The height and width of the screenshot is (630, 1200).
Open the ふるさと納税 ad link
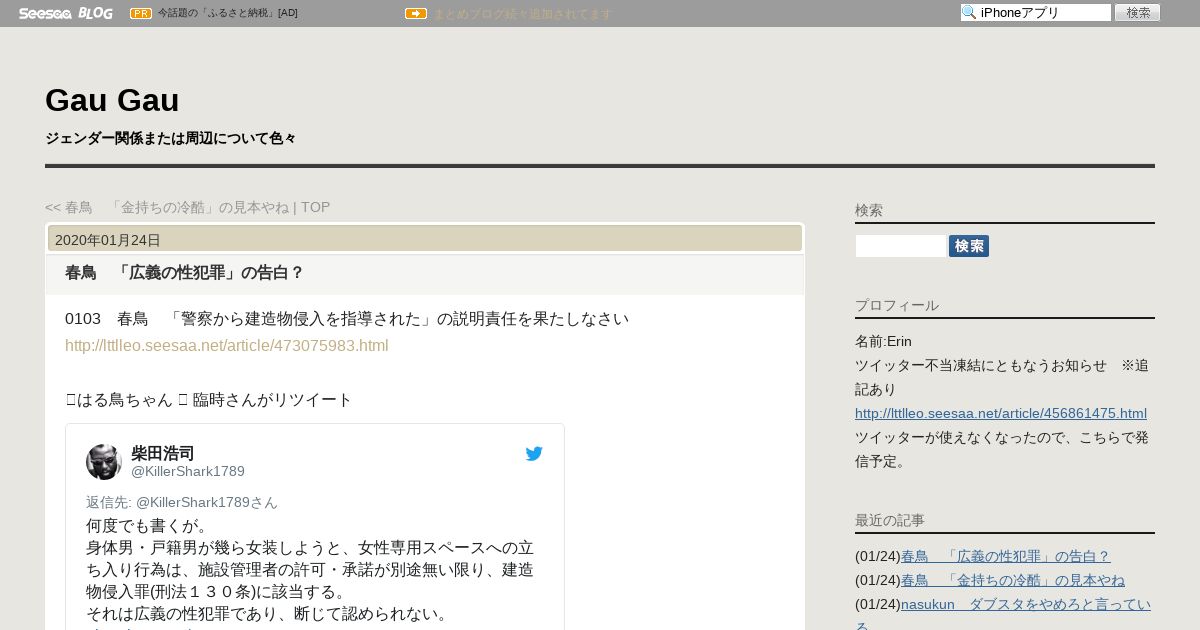(x=228, y=13)
